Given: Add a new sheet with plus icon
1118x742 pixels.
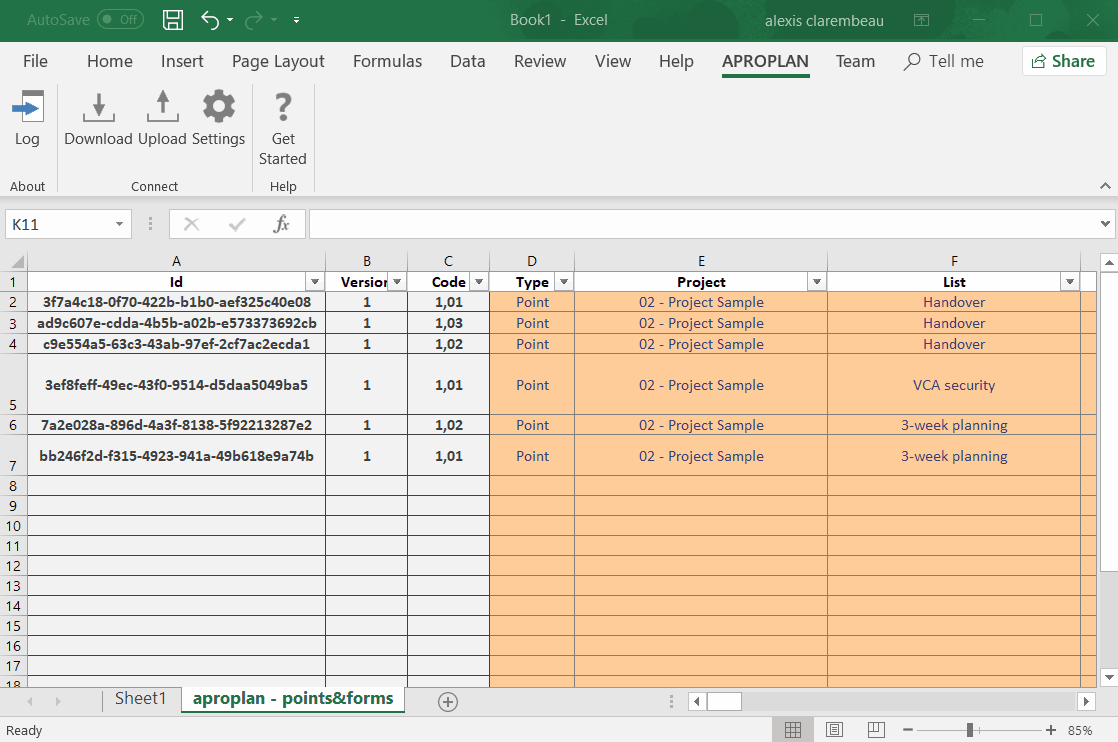Looking at the screenshot, I should point(448,701).
